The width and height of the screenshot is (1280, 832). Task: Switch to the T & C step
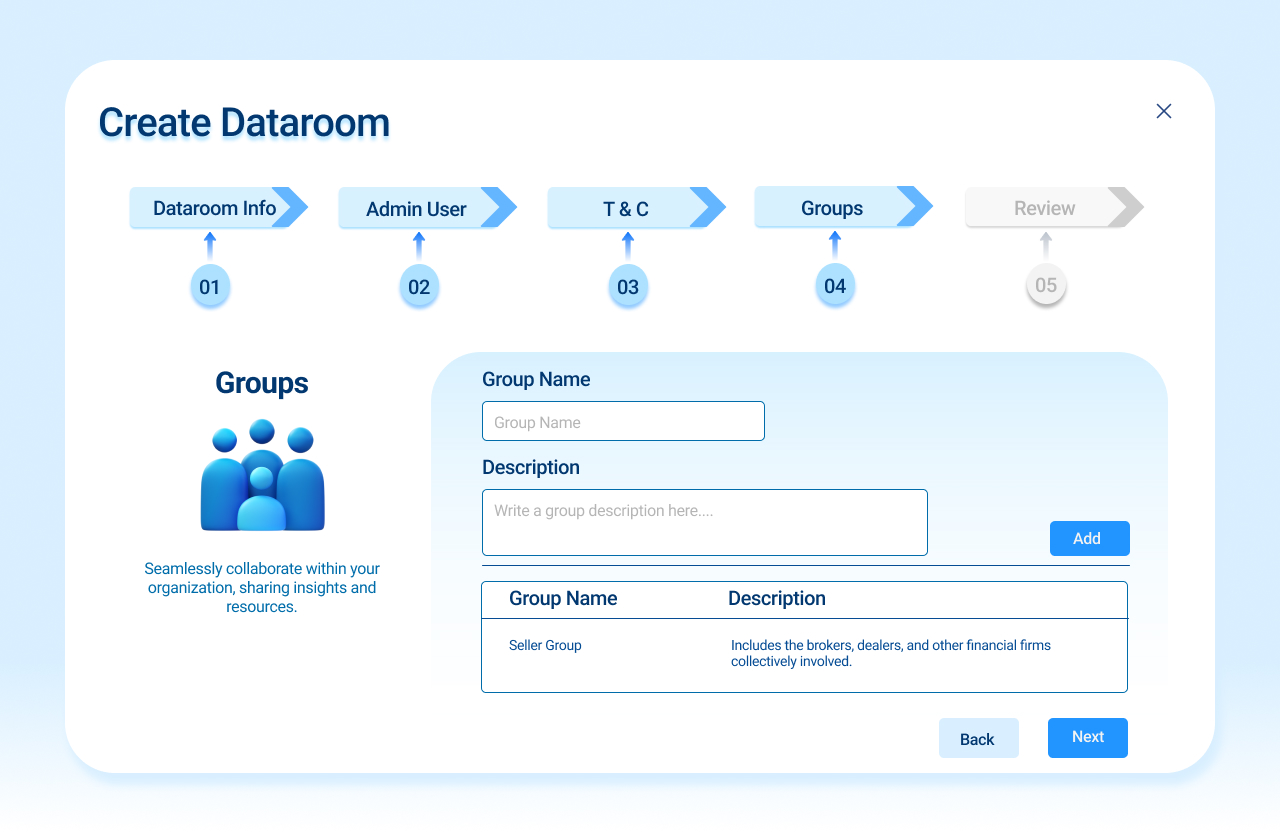pyautogui.click(x=636, y=208)
